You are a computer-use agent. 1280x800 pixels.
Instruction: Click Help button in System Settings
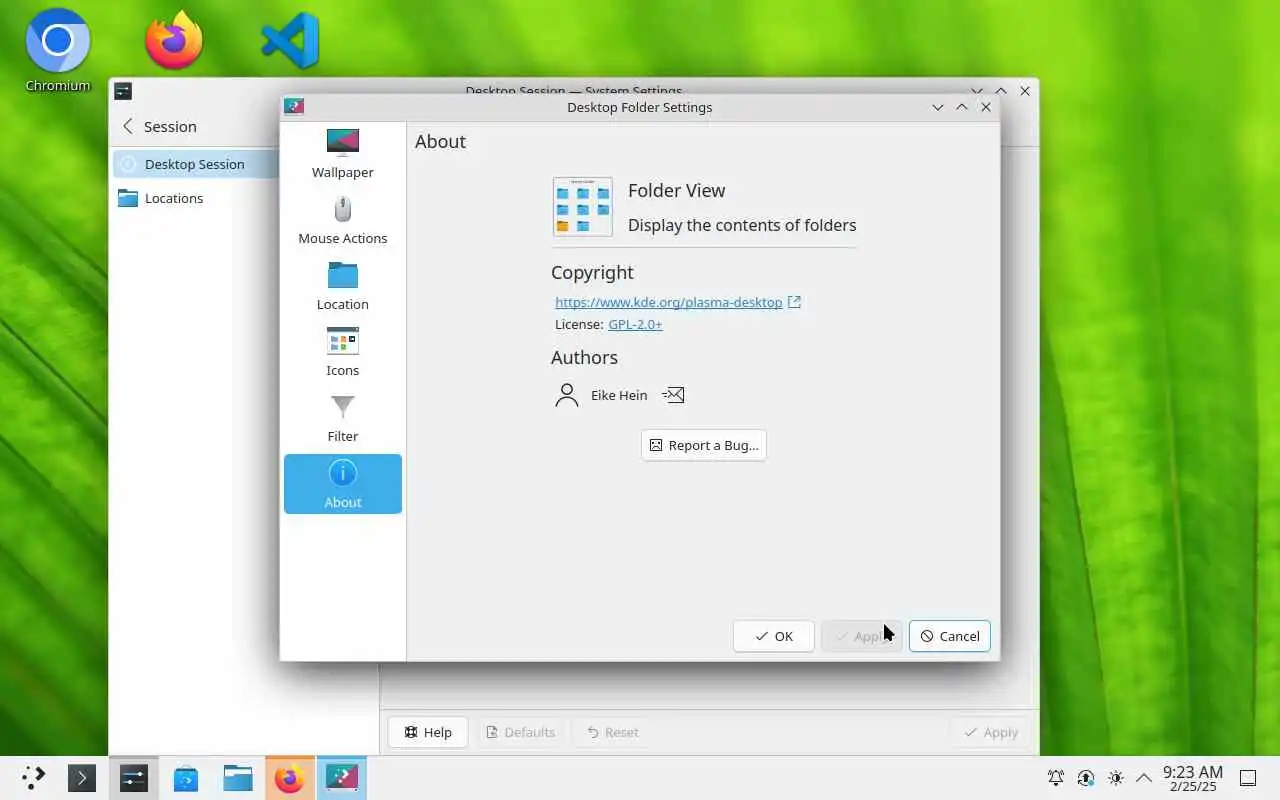tap(427, 732)
